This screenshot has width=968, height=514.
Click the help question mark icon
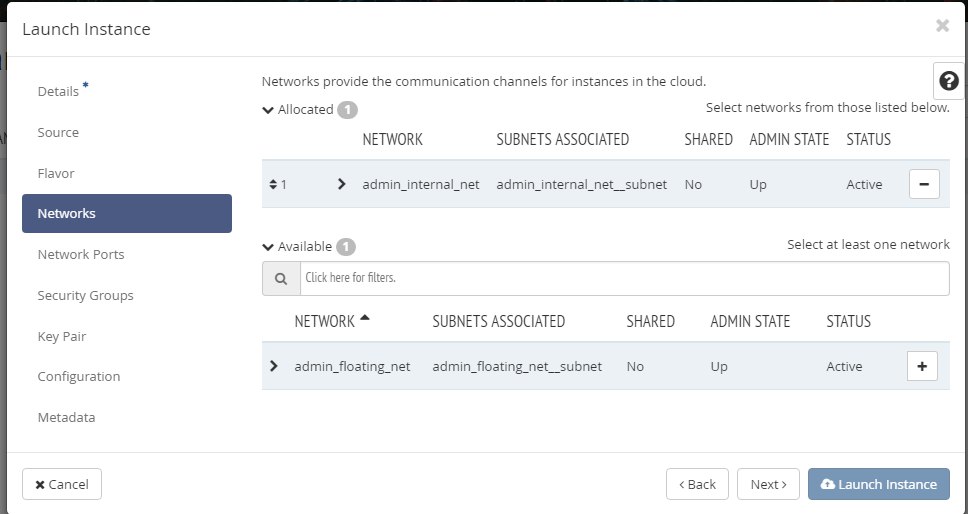click(949, 81)
